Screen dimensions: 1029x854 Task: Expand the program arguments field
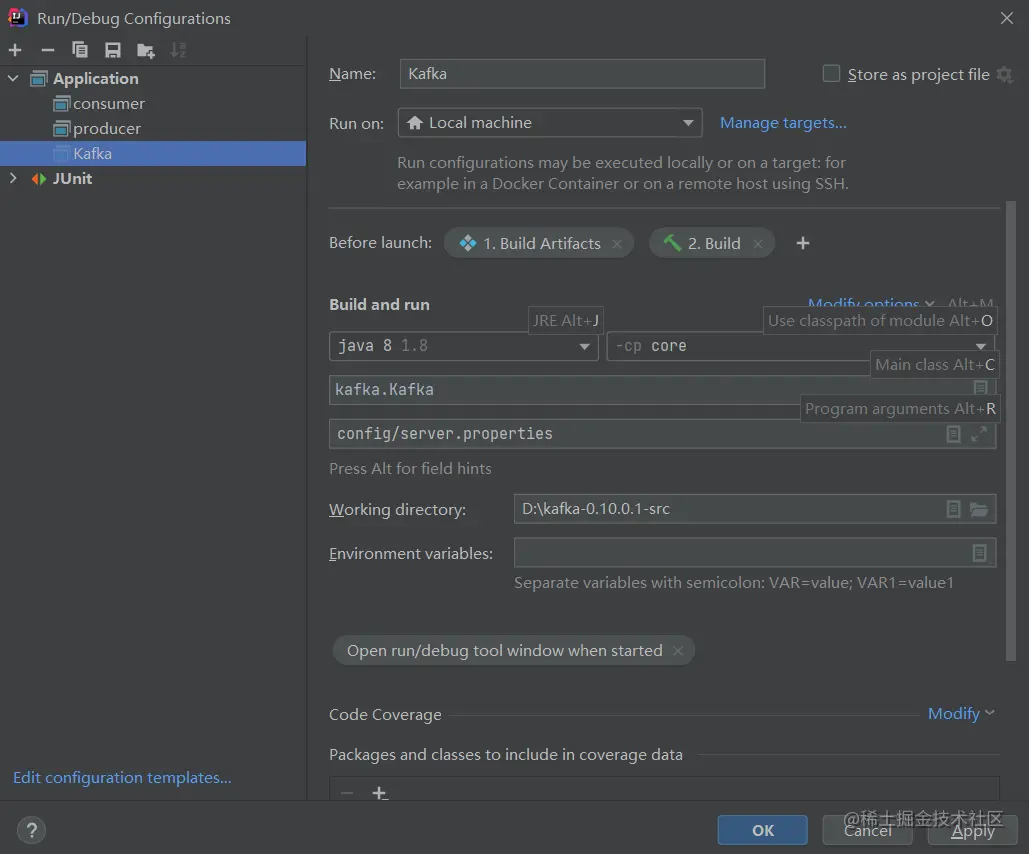point(979,434)
